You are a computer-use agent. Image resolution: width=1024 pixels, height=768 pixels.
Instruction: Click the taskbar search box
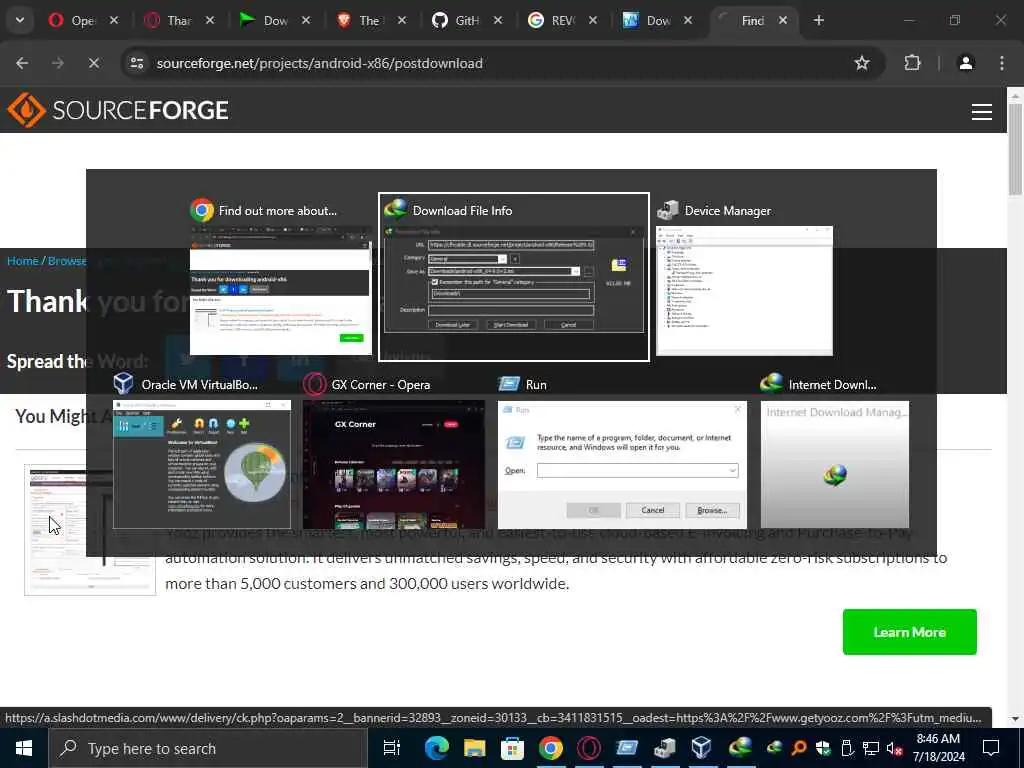(208, 748)
